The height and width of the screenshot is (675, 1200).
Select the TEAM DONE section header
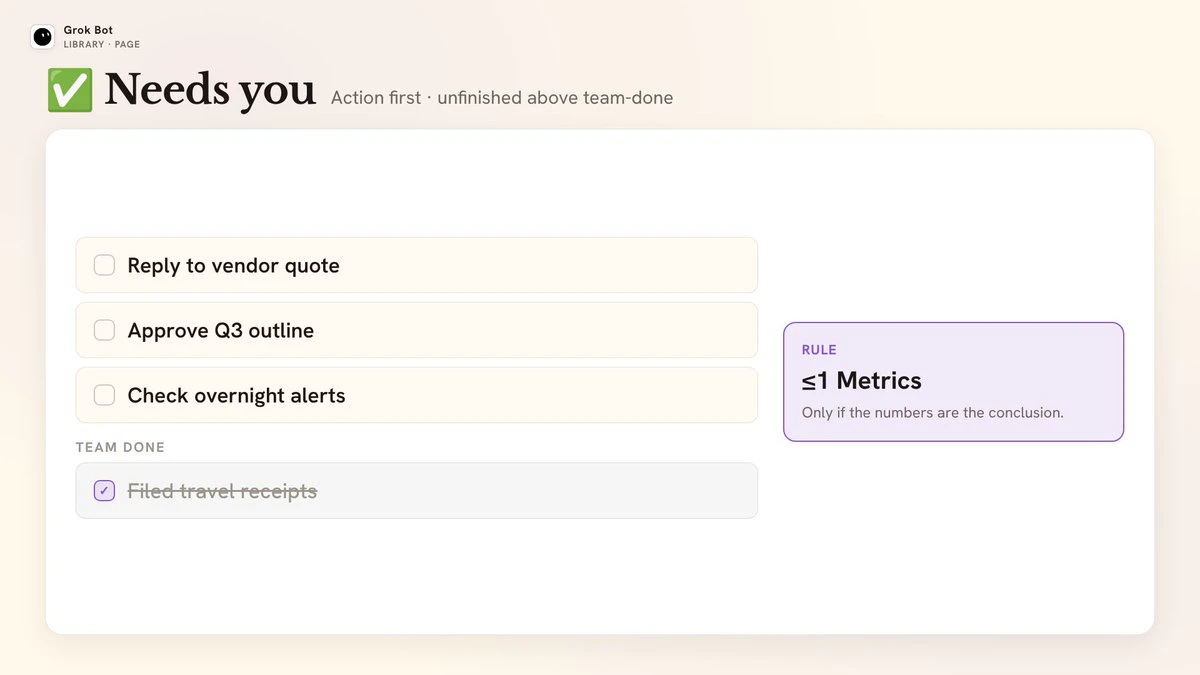tap(120, 447)
